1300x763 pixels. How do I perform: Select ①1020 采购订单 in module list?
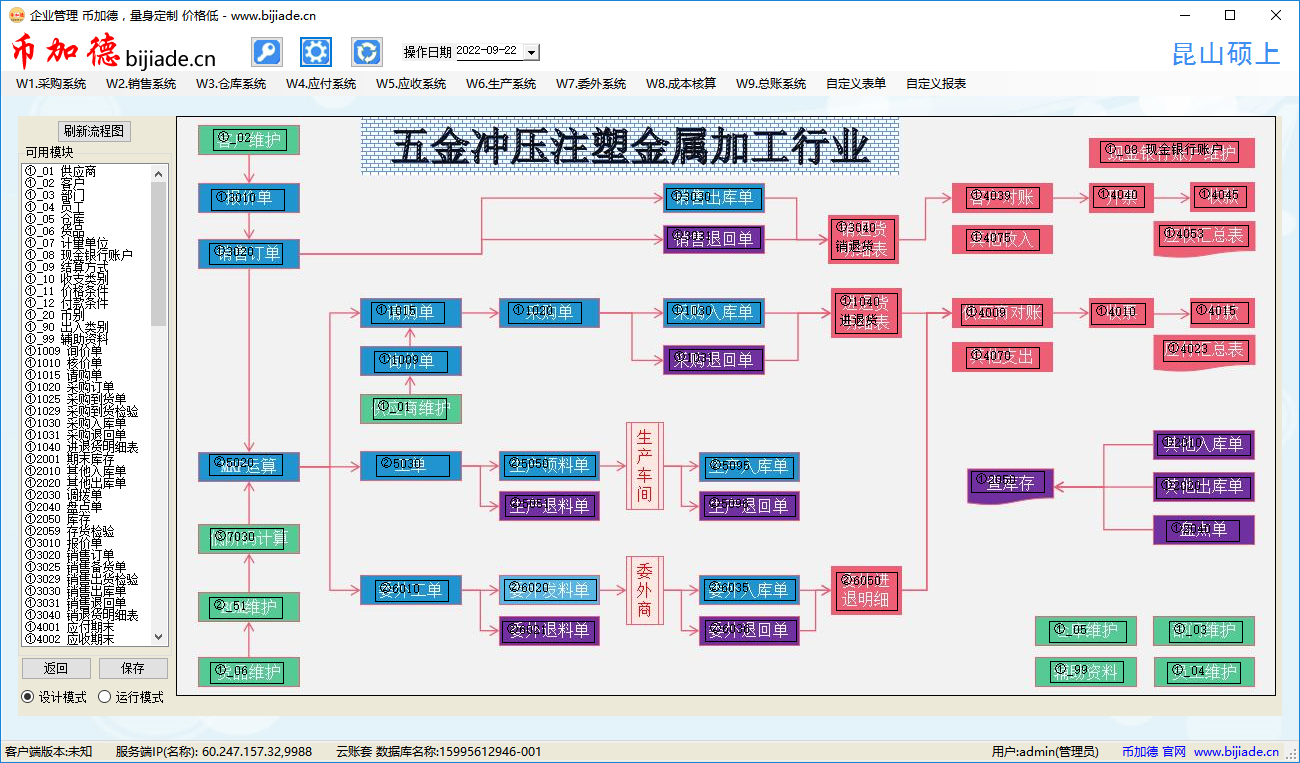tap(70, 387)
